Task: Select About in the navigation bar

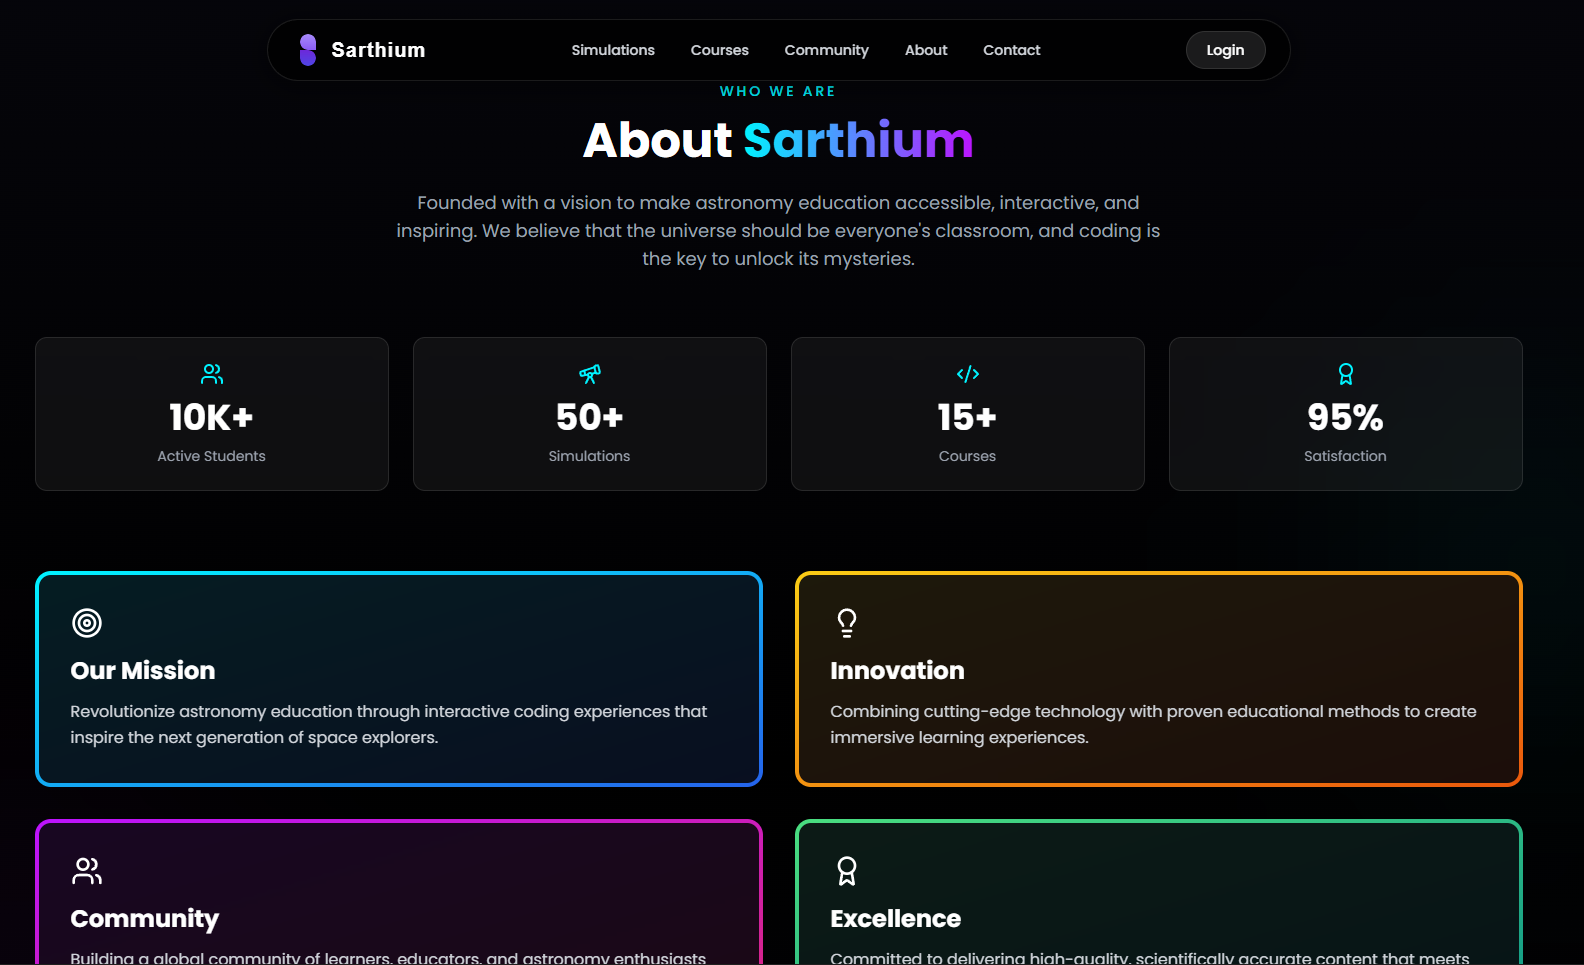Action: [x=926, y=50]
